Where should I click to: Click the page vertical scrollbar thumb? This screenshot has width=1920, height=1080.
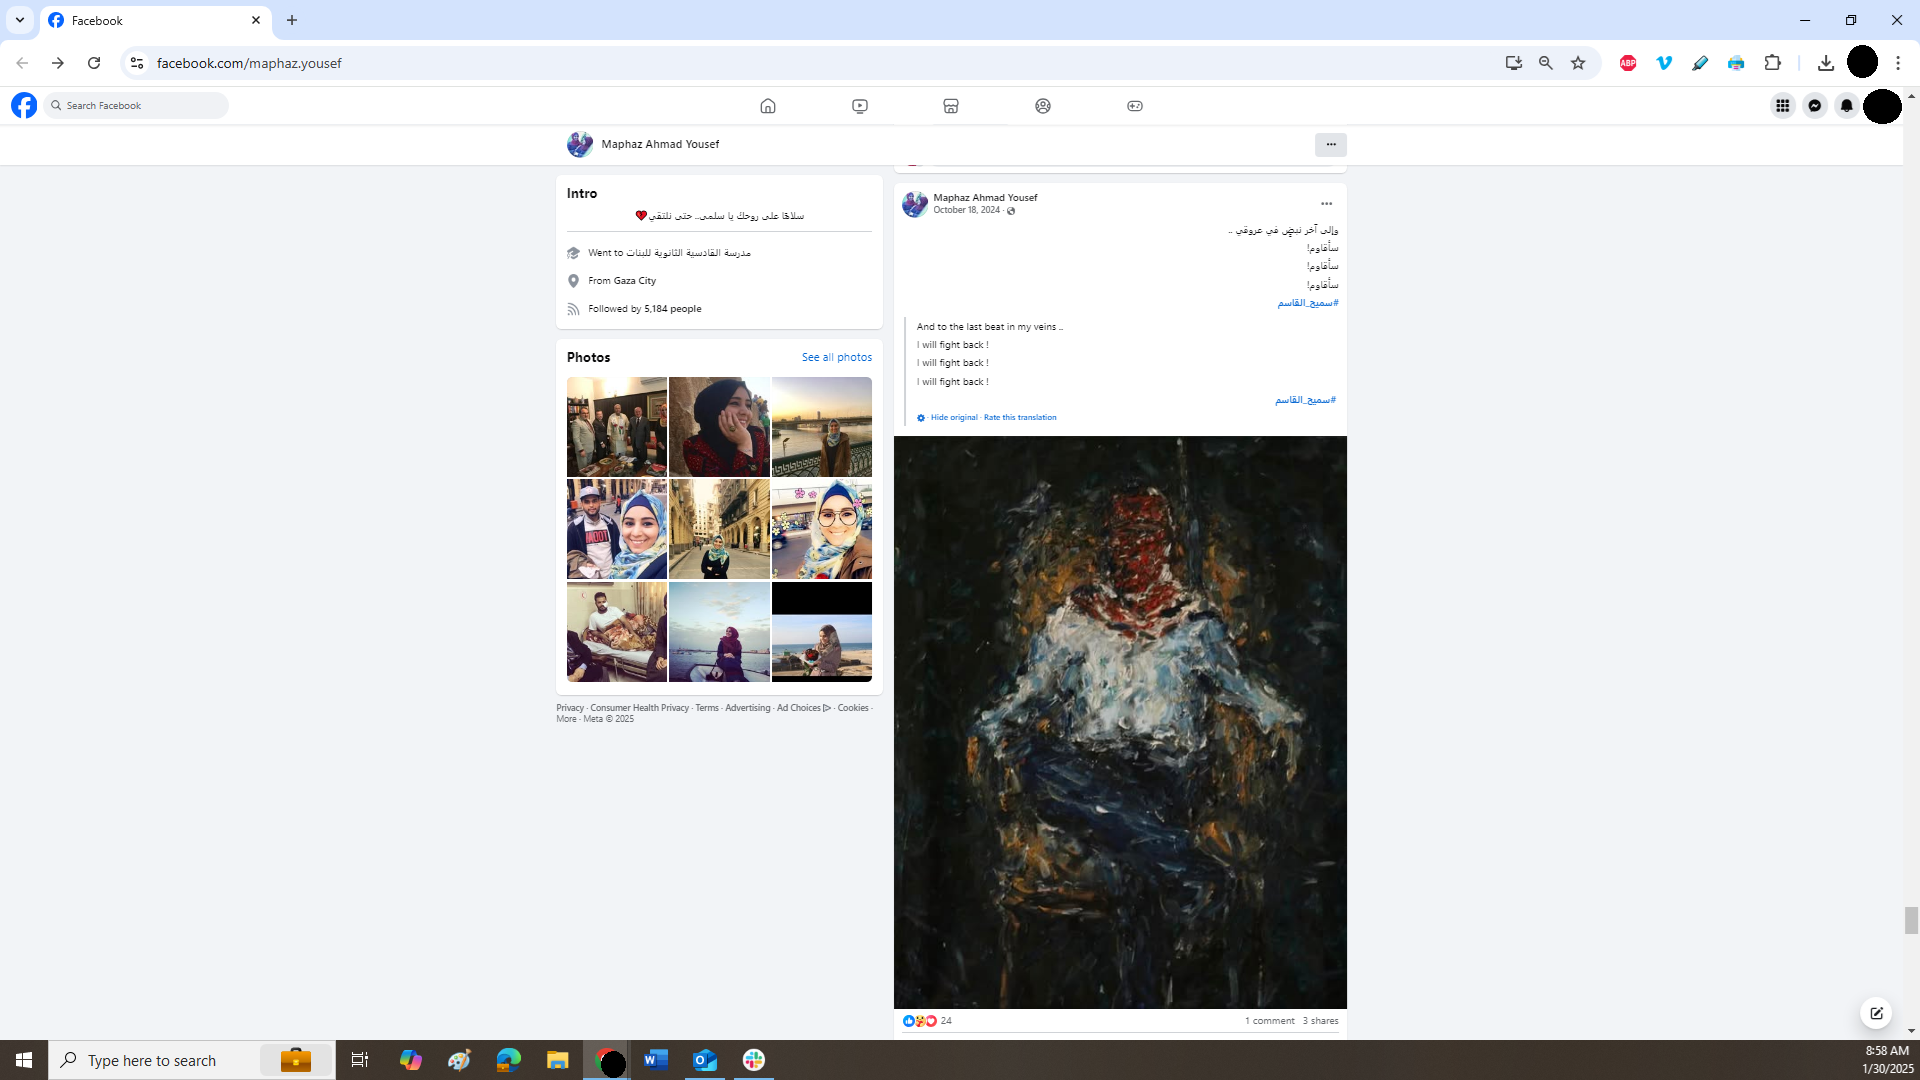pos(1911,920)
